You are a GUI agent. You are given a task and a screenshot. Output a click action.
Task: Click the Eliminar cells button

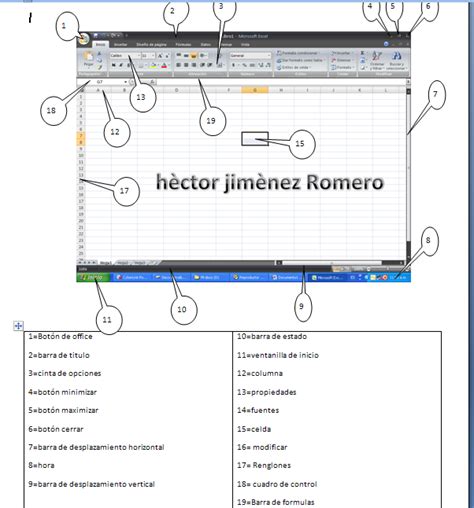coord(342,60)
